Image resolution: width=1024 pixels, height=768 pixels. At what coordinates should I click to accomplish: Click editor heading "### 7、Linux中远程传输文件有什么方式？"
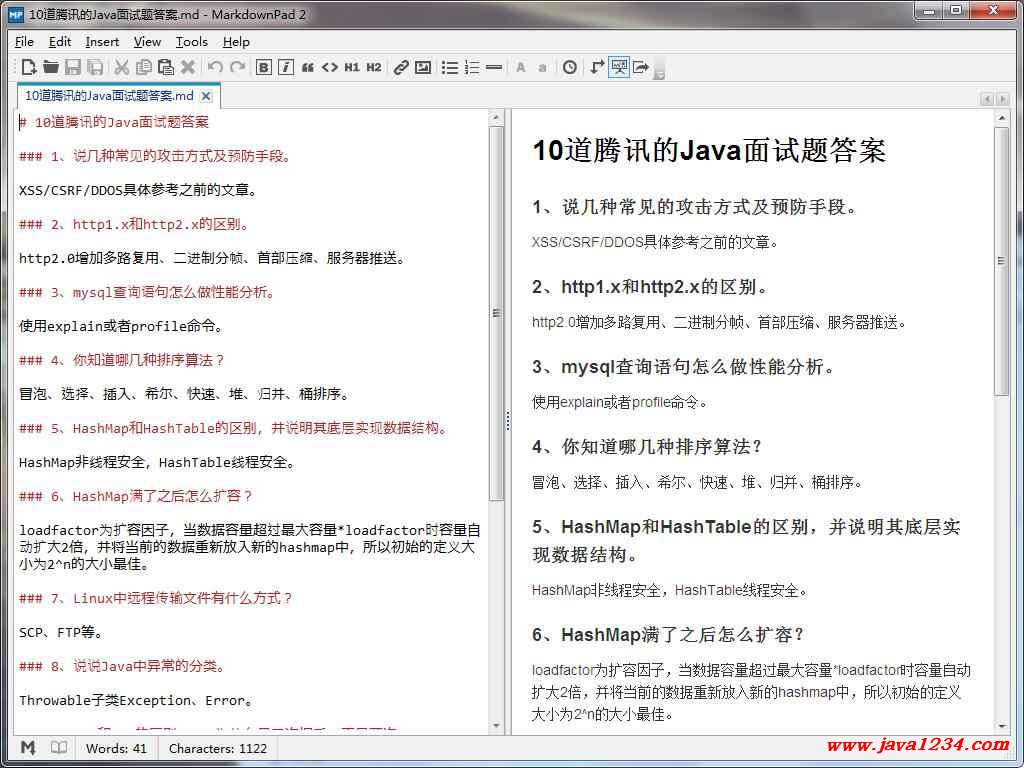[x=156, y=598]
